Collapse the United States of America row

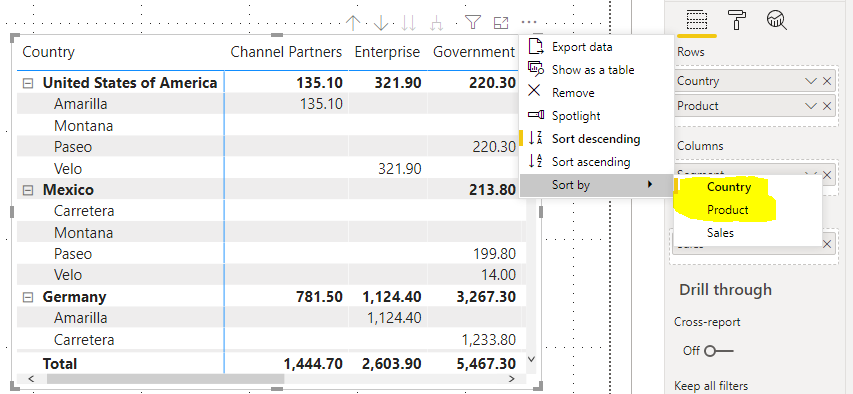[x=28, y=83]
